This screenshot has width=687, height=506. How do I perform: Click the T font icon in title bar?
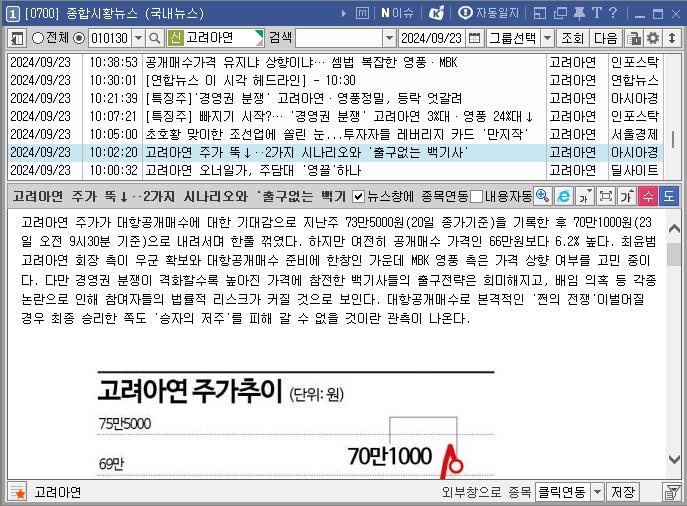tap(596, 13)
